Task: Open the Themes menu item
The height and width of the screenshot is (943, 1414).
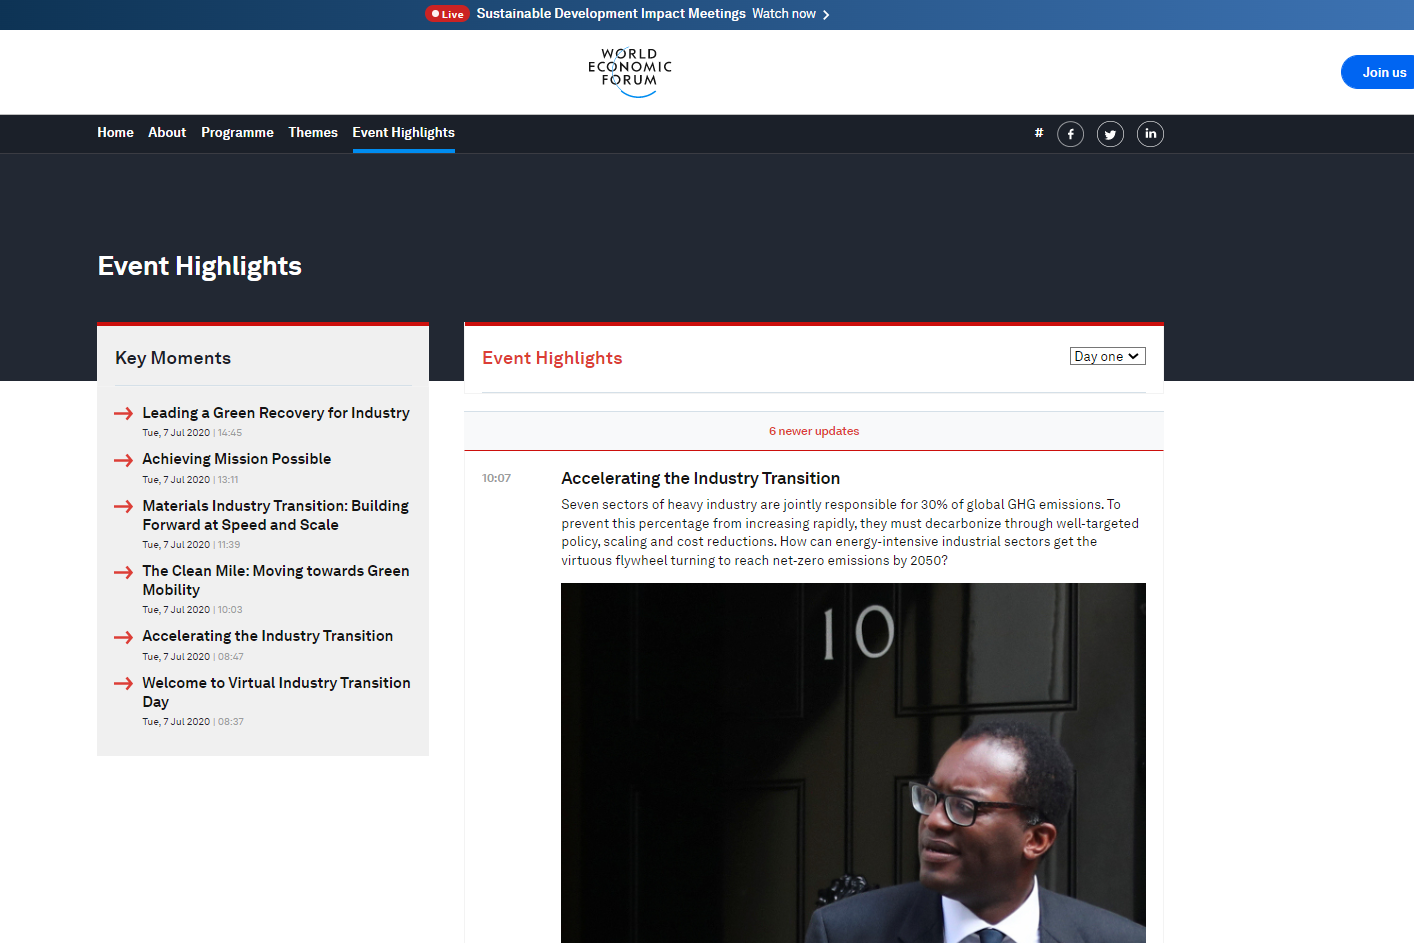Action: [x=313, y=132]
